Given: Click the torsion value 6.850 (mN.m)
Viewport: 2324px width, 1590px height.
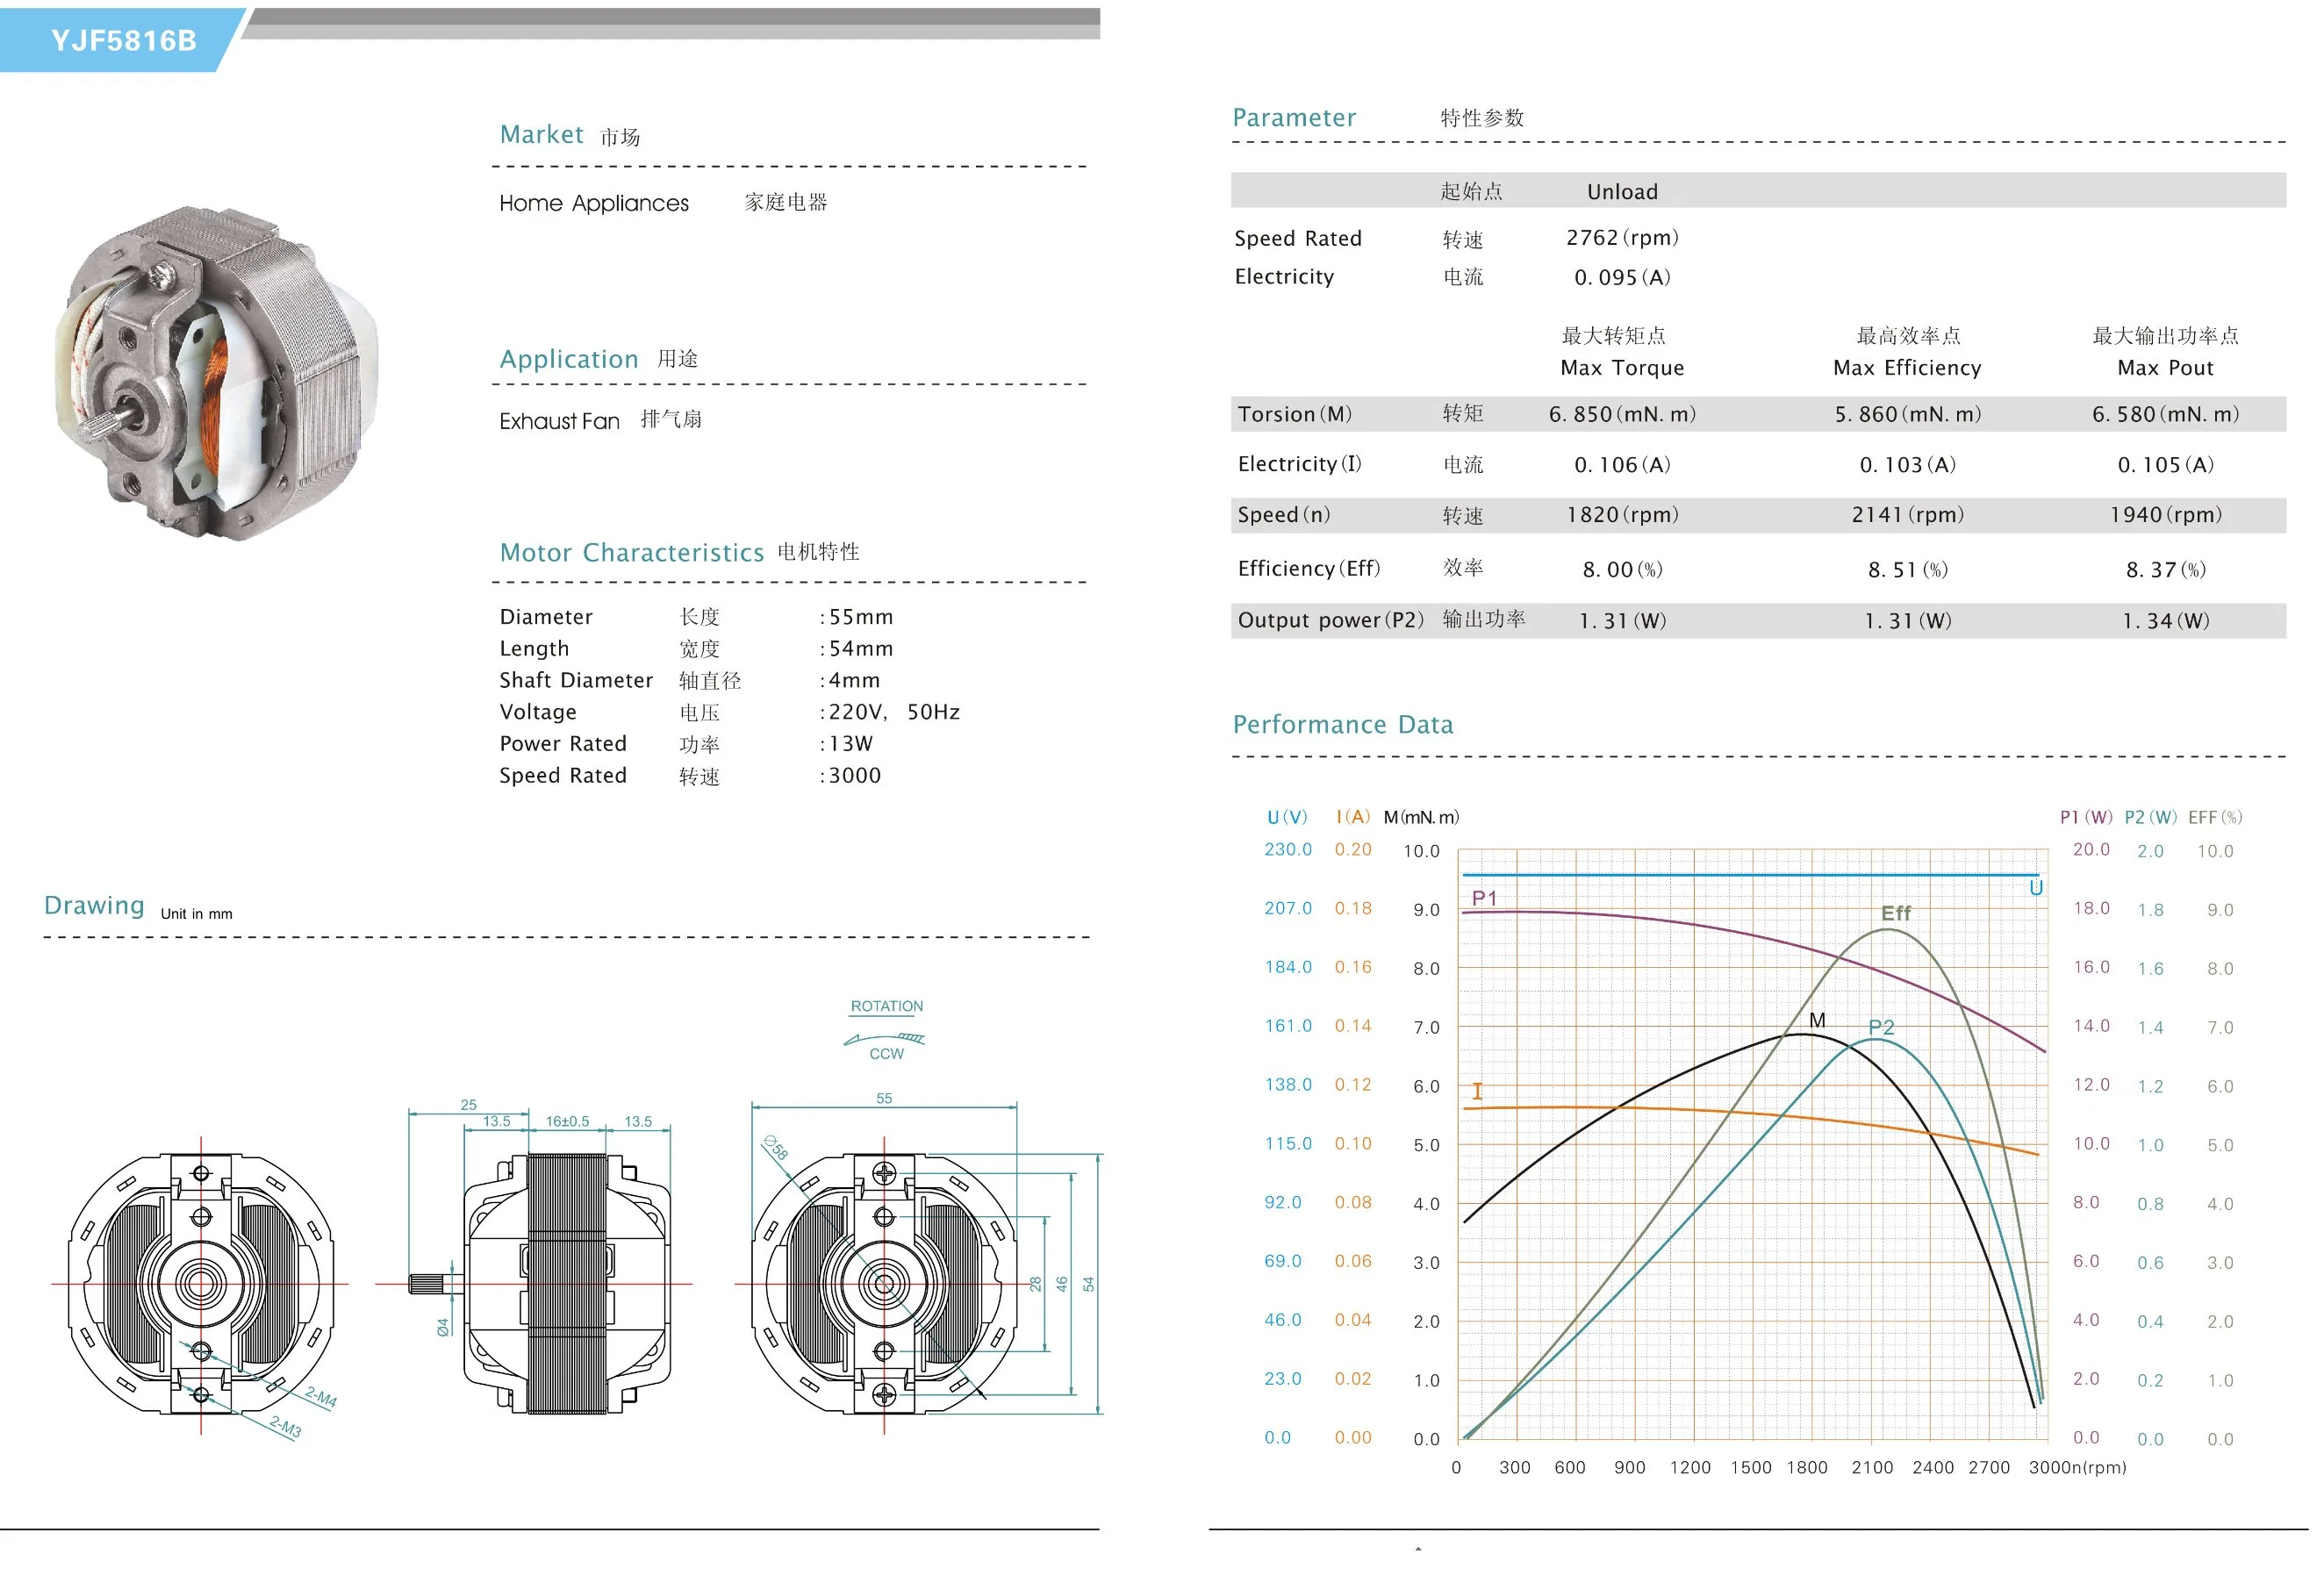Looking at the screenshot, I should point(1622,415).
